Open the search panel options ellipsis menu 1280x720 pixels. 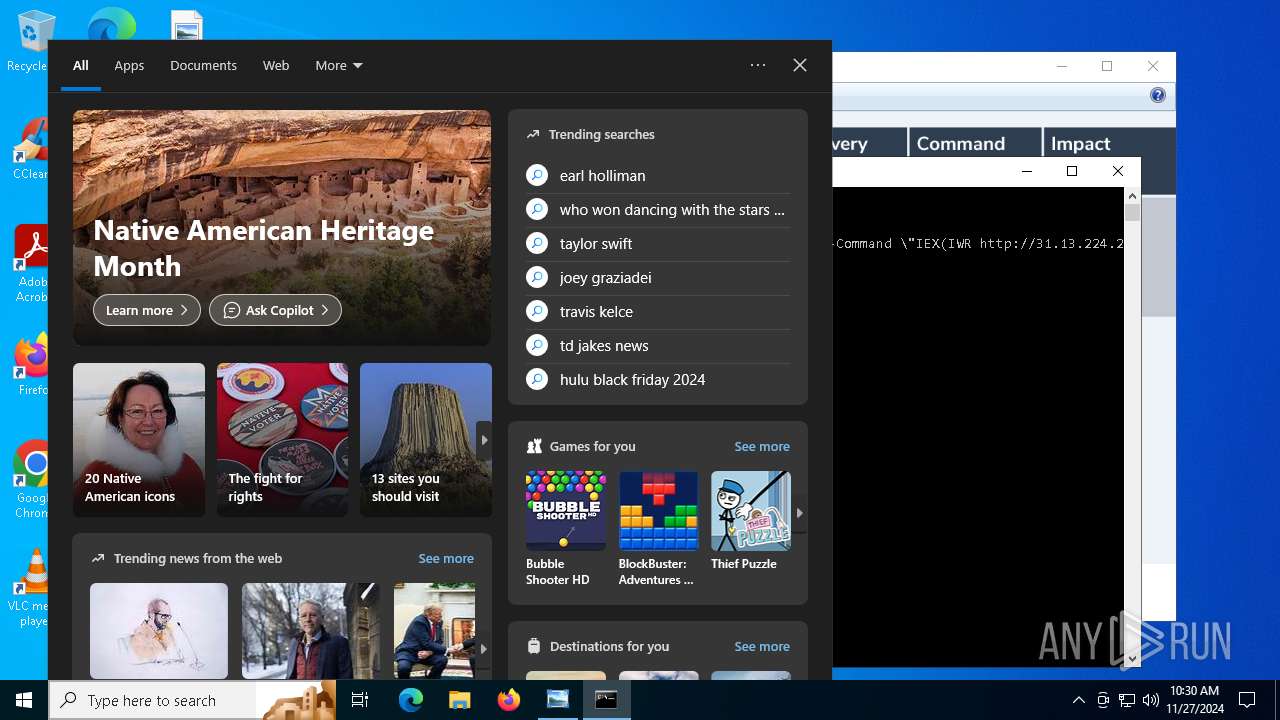tap(758, 65)
